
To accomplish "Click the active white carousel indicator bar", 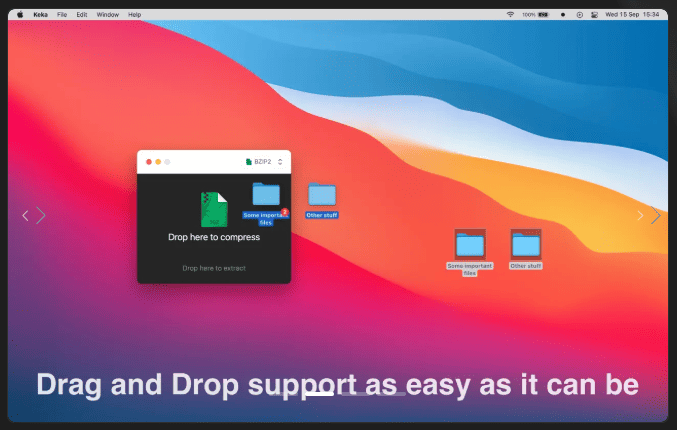I will click(320, 394).
